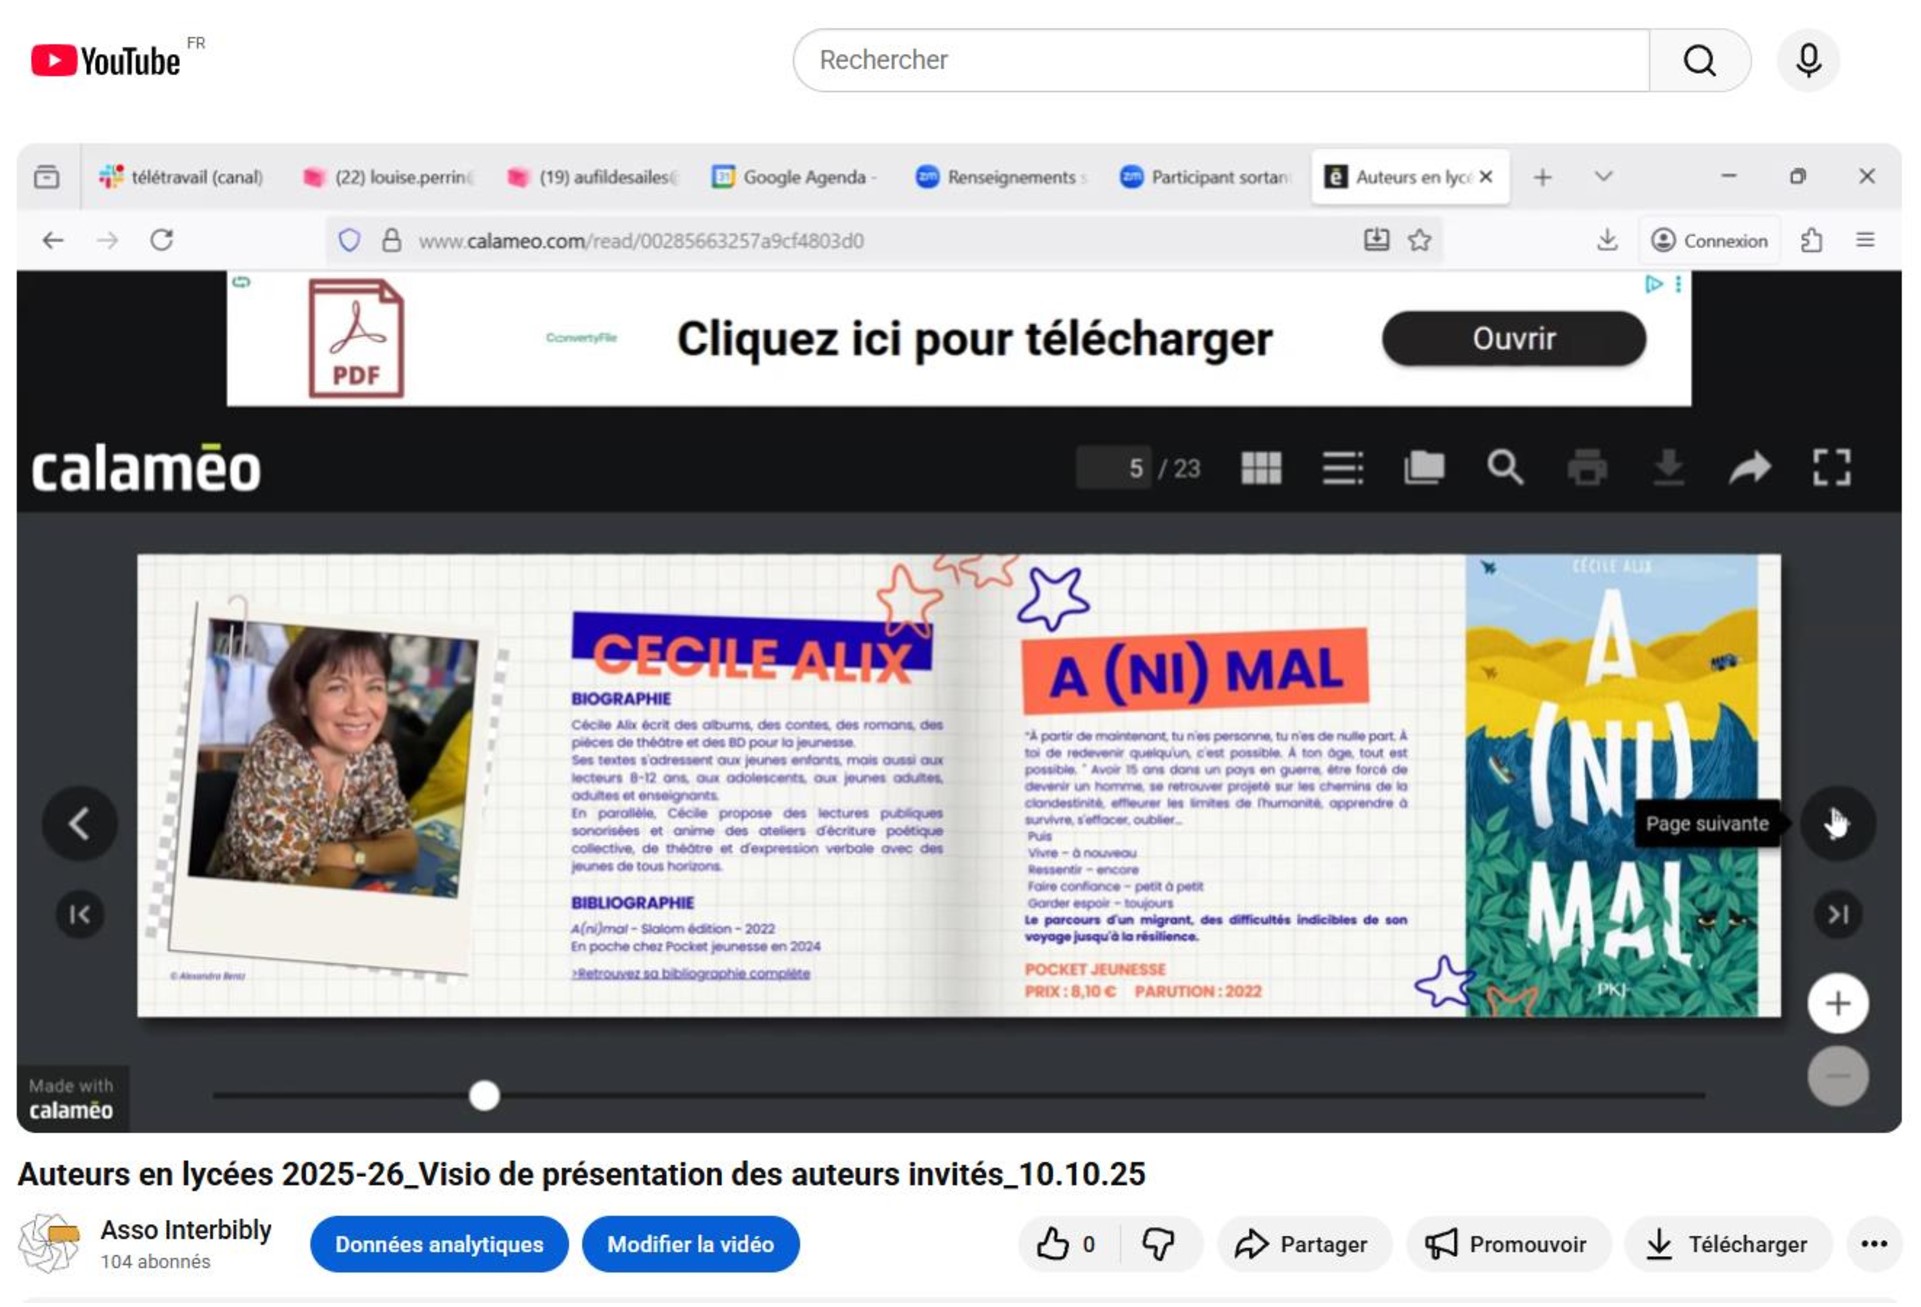Share the Calaméo publication
Image resolution: width=1921 pixels, height=1307 pixels.
click(1751, 467)
